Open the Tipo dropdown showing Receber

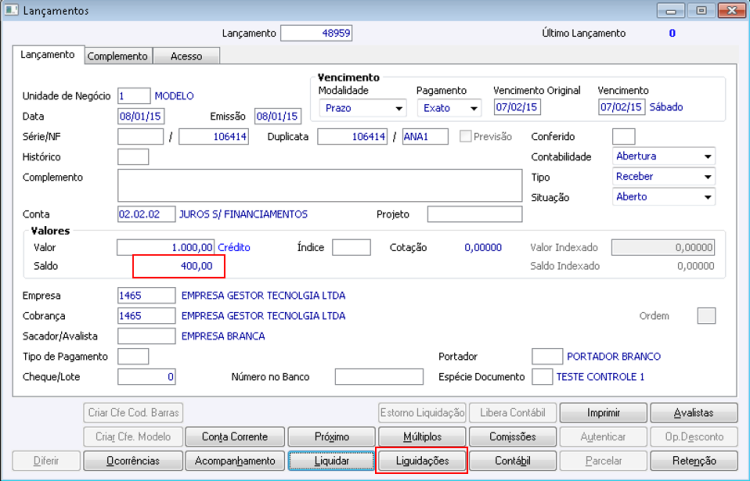pos(663,176)
